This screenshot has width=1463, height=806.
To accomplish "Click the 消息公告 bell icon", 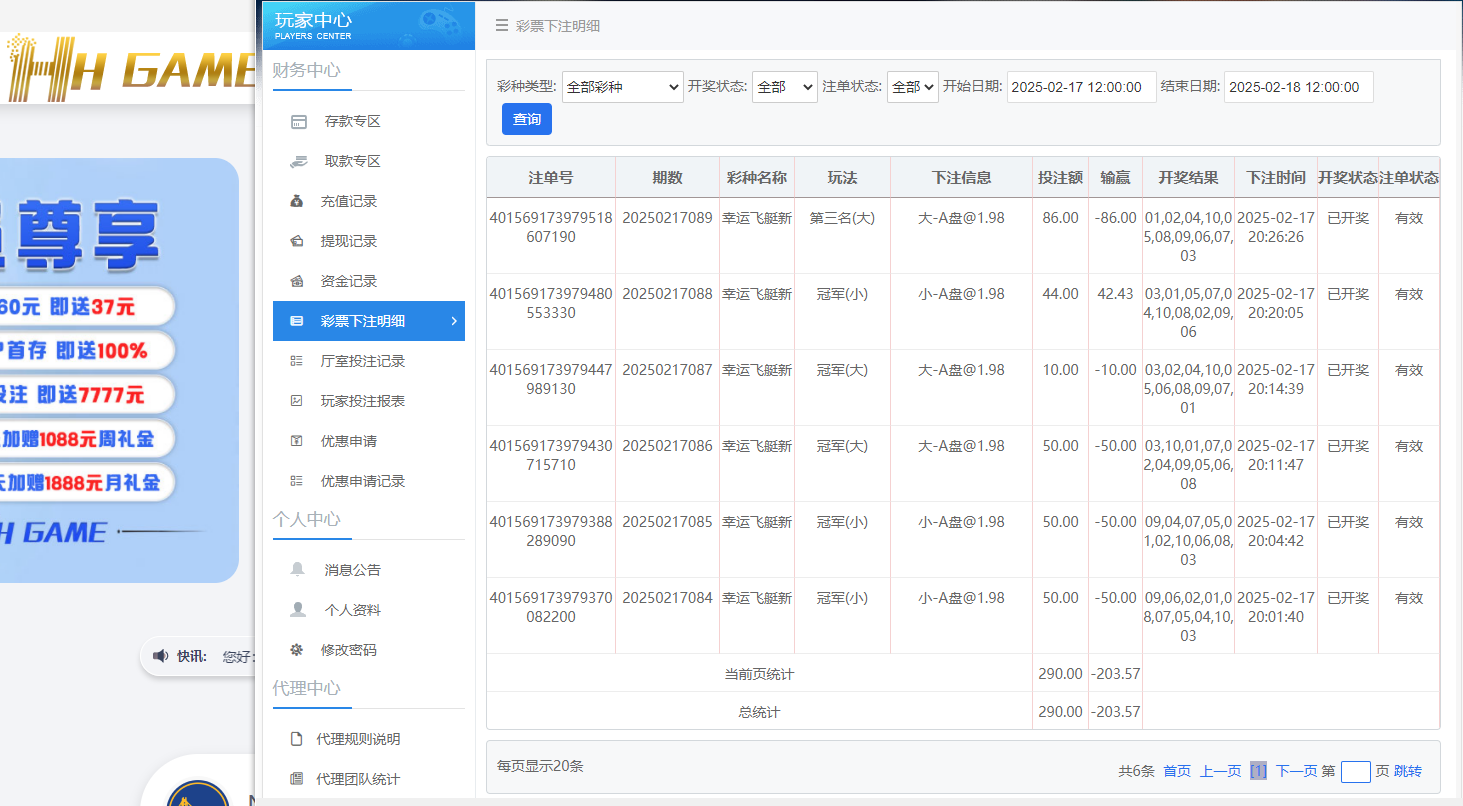I will point(297,570).
